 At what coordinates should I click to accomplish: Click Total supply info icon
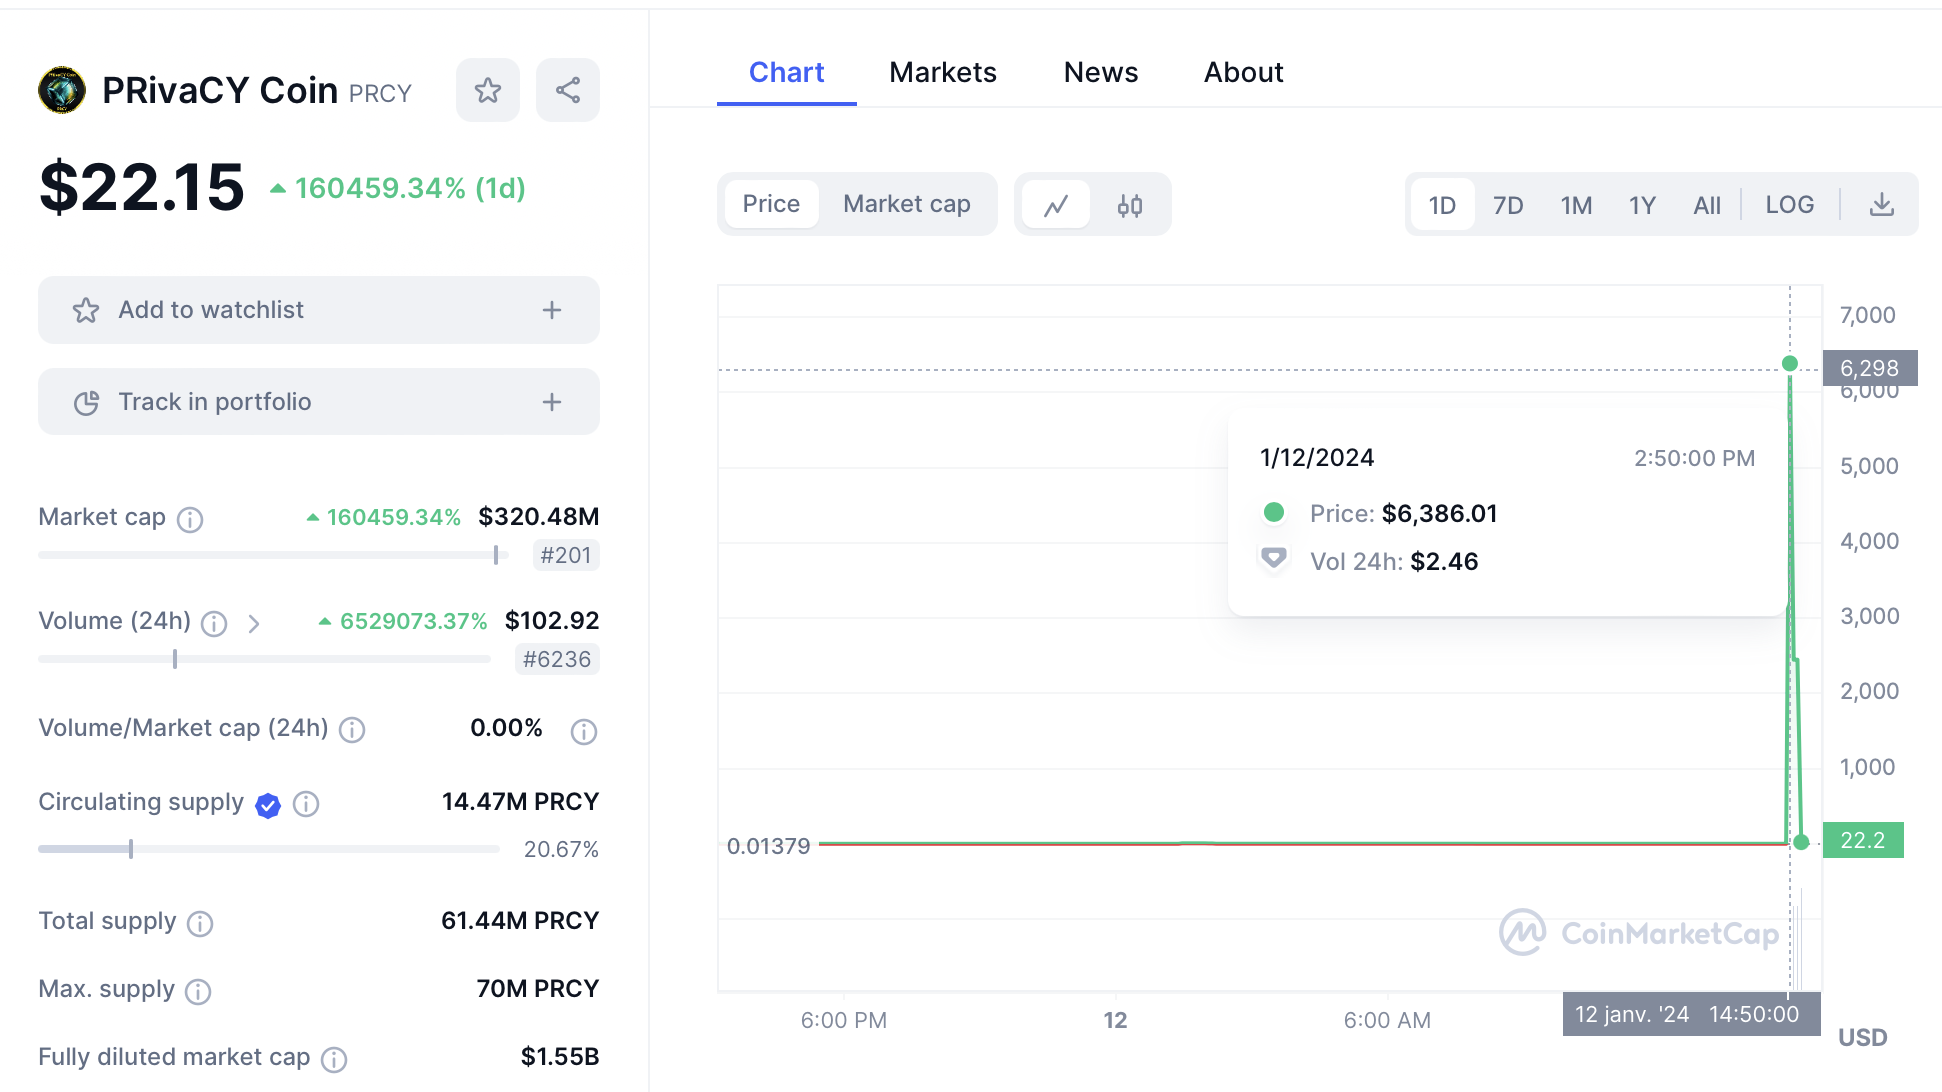200,923
